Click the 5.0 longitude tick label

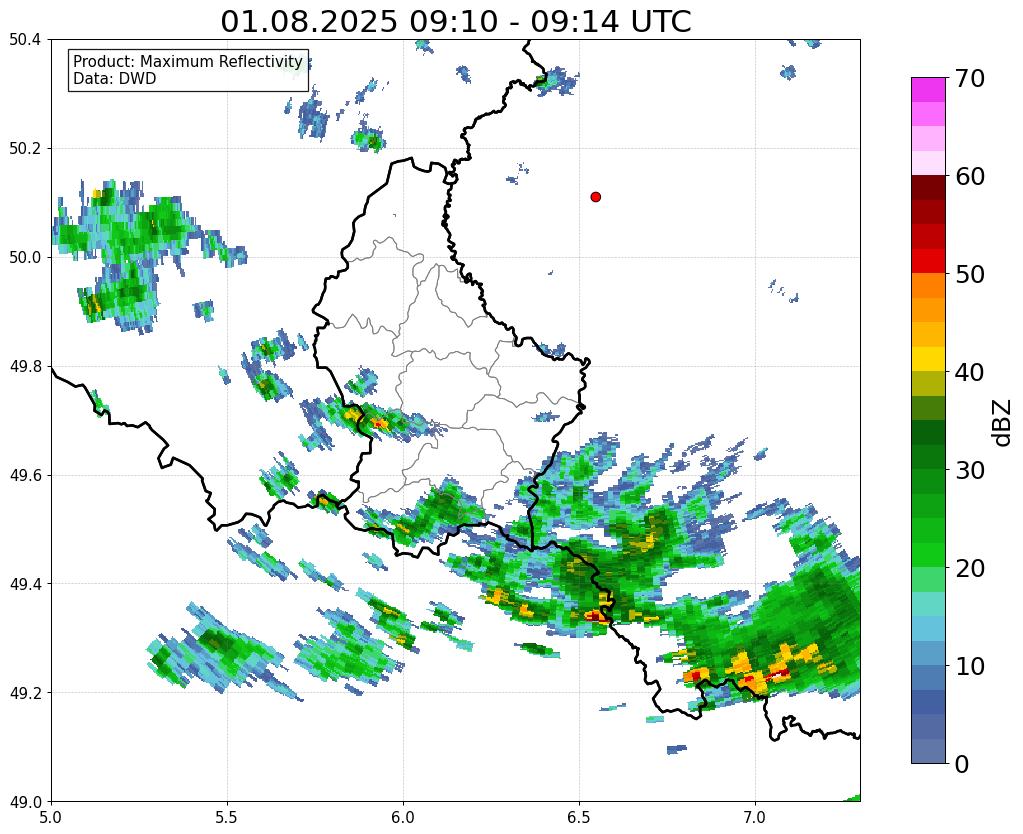click(51, 817)
